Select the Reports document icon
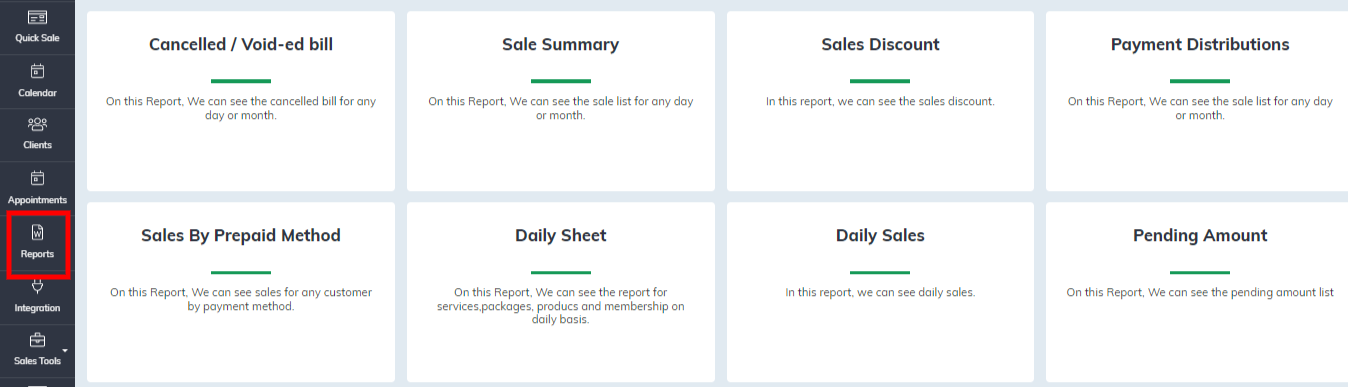Screen dimensions: 1348x387 pyautogui.click(x=37, y=232)
